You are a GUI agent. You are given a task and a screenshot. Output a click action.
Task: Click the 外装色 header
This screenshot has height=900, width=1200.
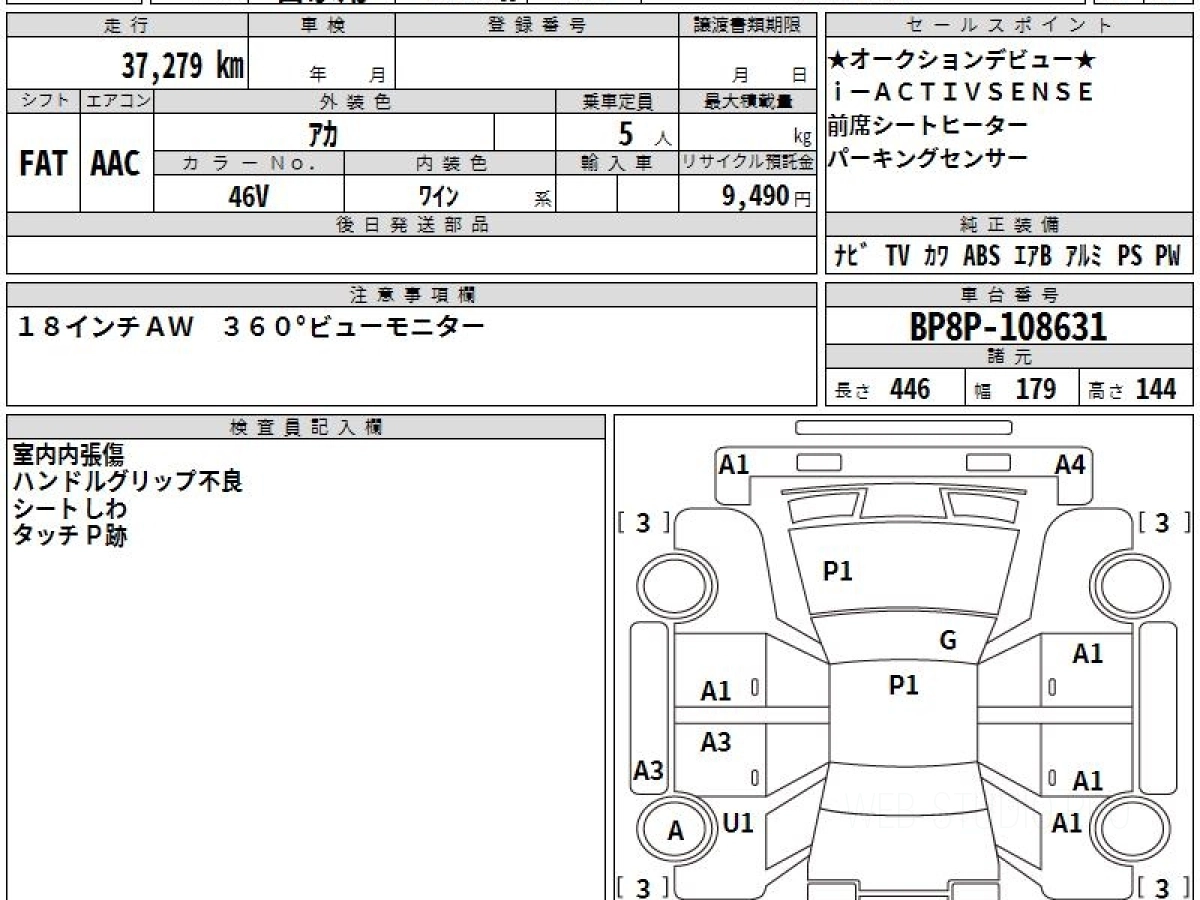point(355,101)
